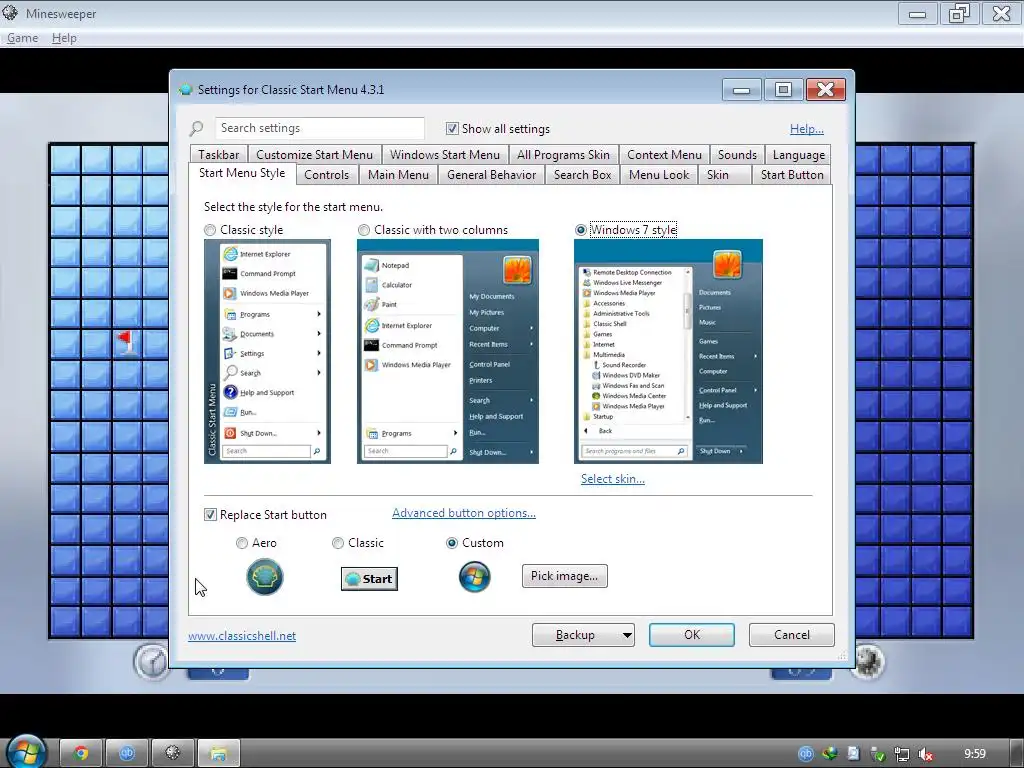Select the Start Menu Style tab

coord(242,173)
